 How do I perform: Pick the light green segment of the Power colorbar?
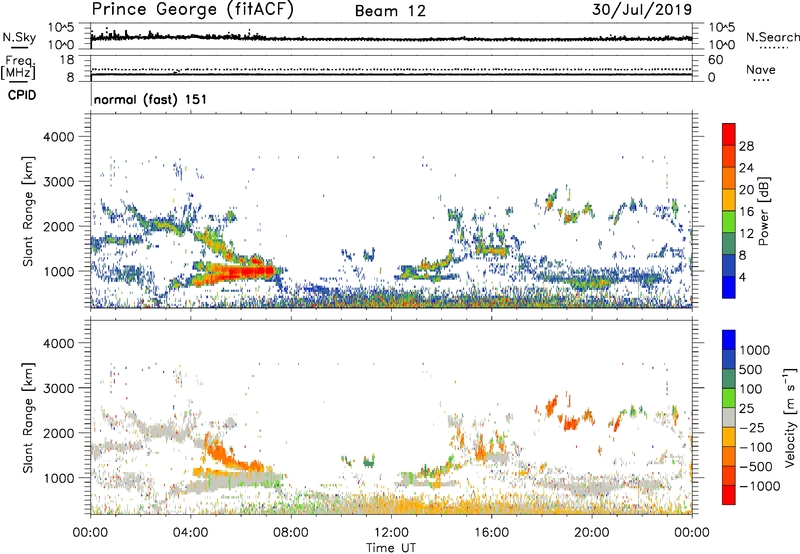point(729,222)
